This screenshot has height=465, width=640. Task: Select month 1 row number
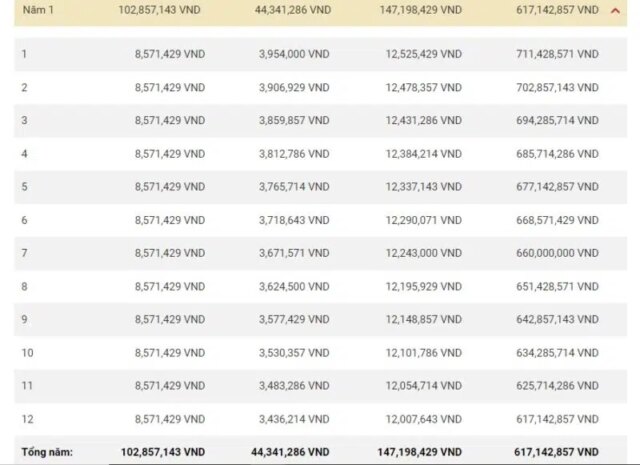click(25, 54)
